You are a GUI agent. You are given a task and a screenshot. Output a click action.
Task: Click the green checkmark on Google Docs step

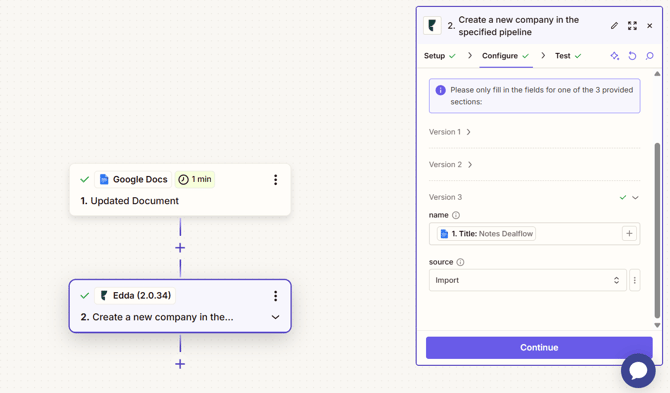pyautogui.click(x=85, y=179)
